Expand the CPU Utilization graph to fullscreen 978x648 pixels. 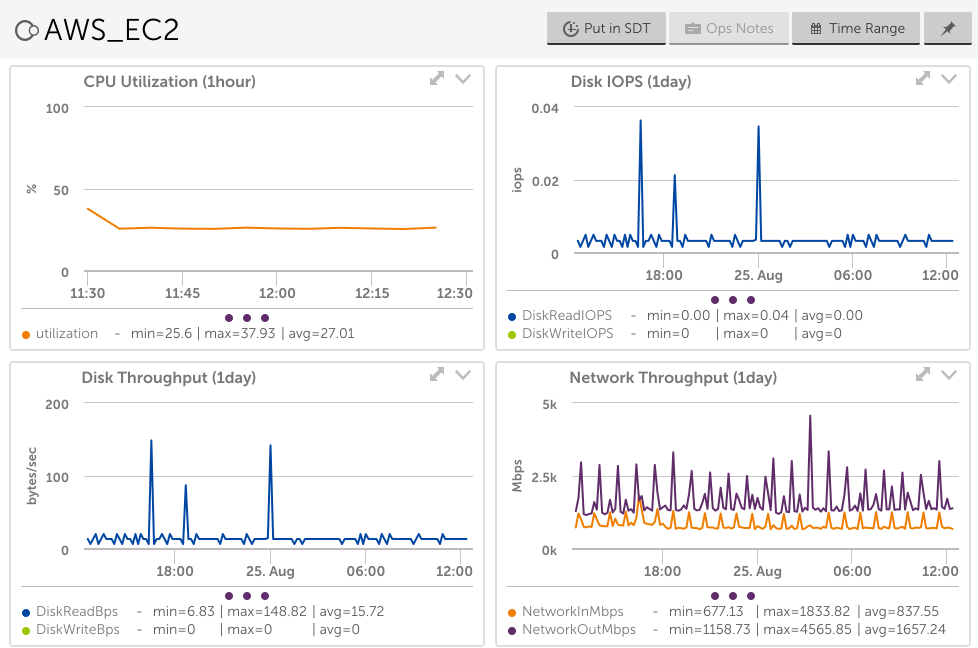(x=437, y=79)
